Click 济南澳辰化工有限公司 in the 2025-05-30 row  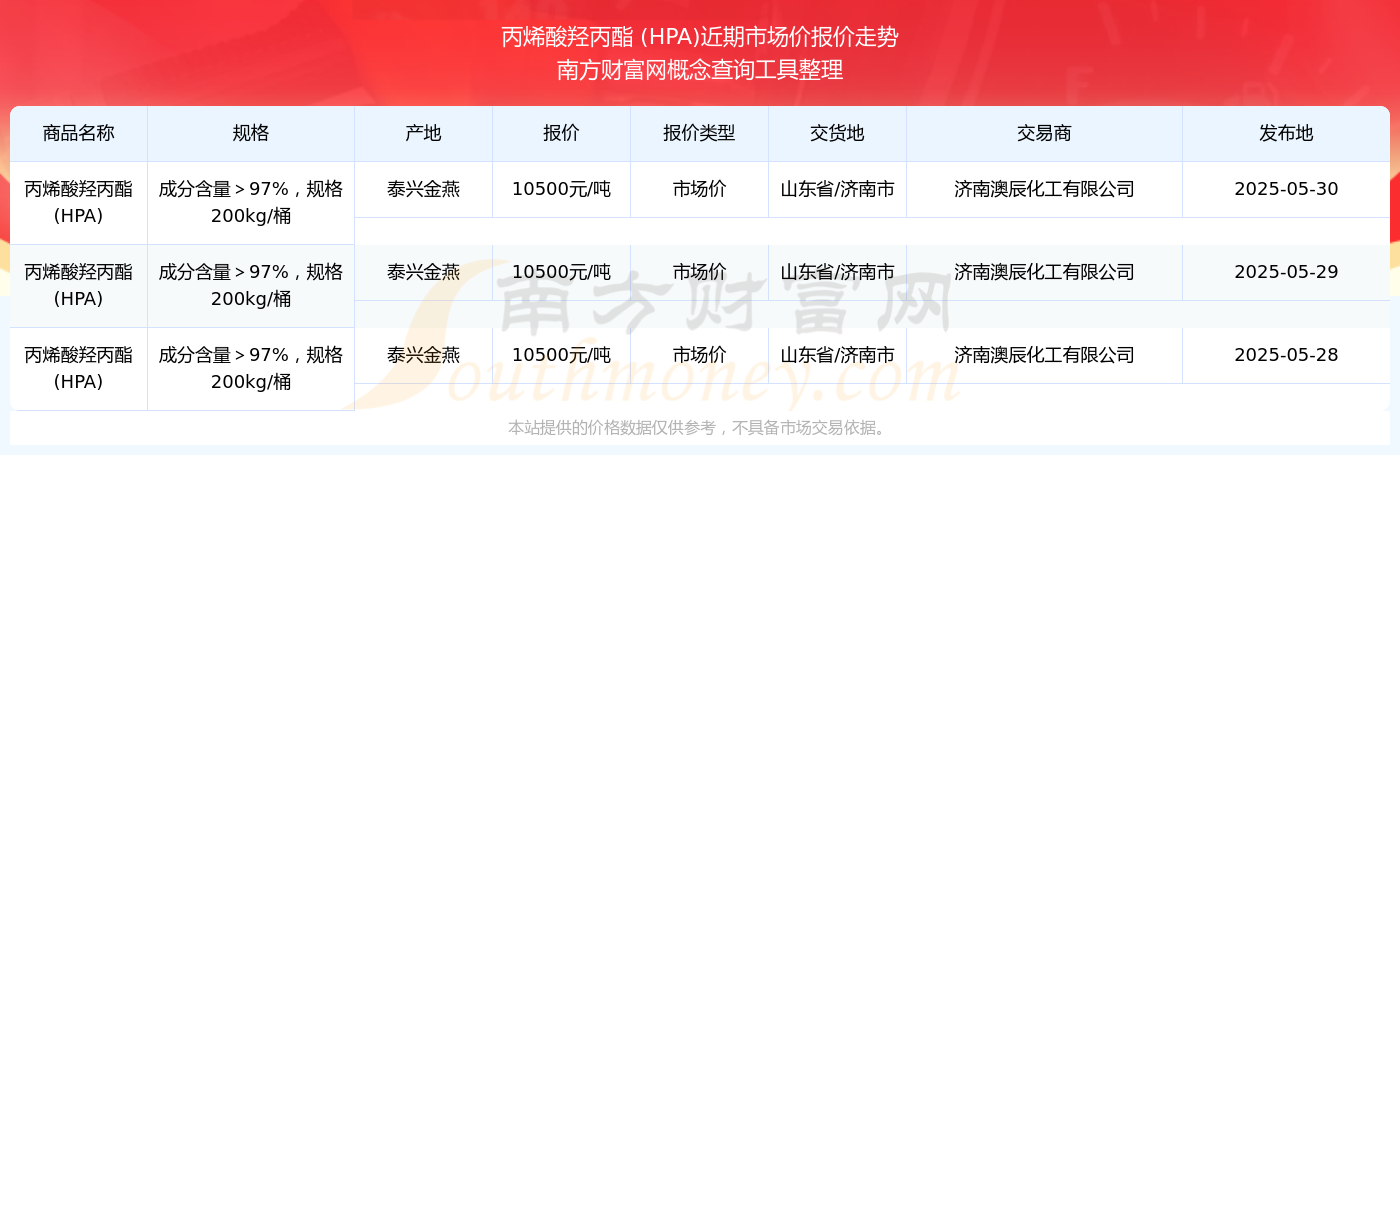tap(1045, 190)
